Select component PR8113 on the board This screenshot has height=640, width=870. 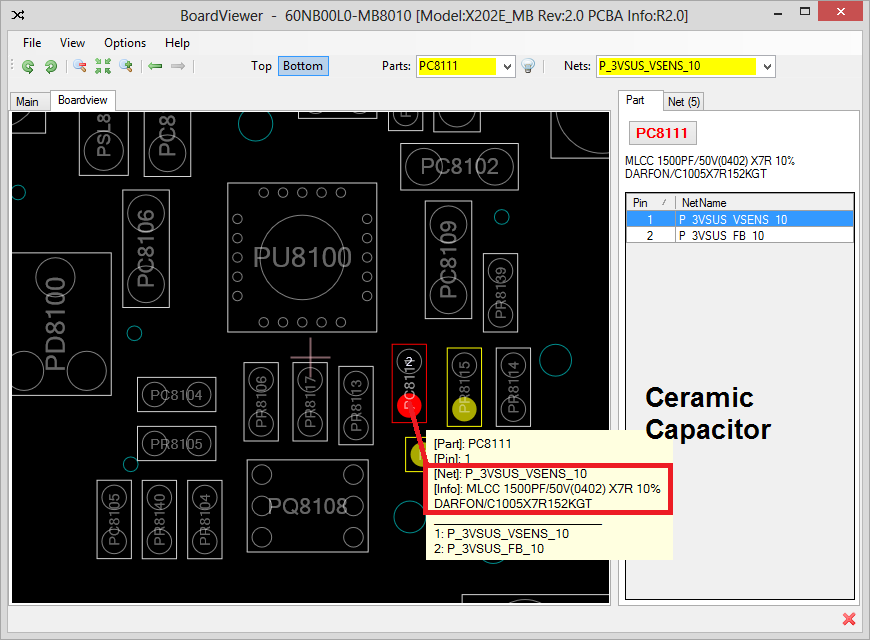click(x=356, y=405)
